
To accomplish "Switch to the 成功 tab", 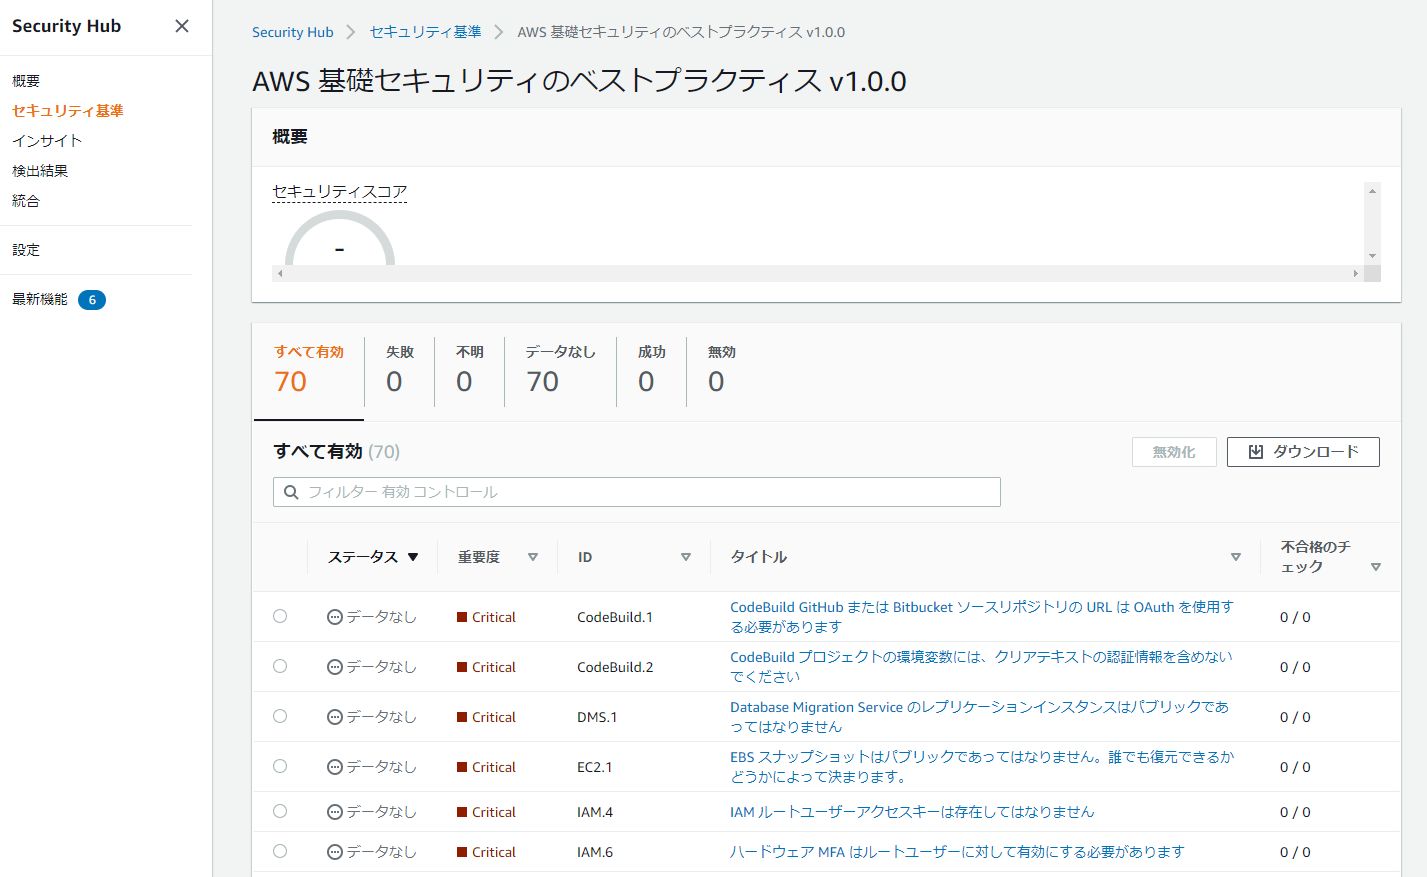I will coord(652,370).
